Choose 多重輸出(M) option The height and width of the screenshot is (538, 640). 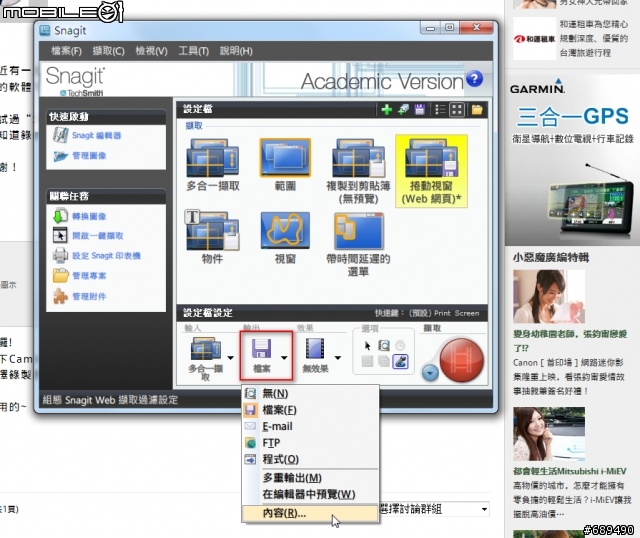310,478
